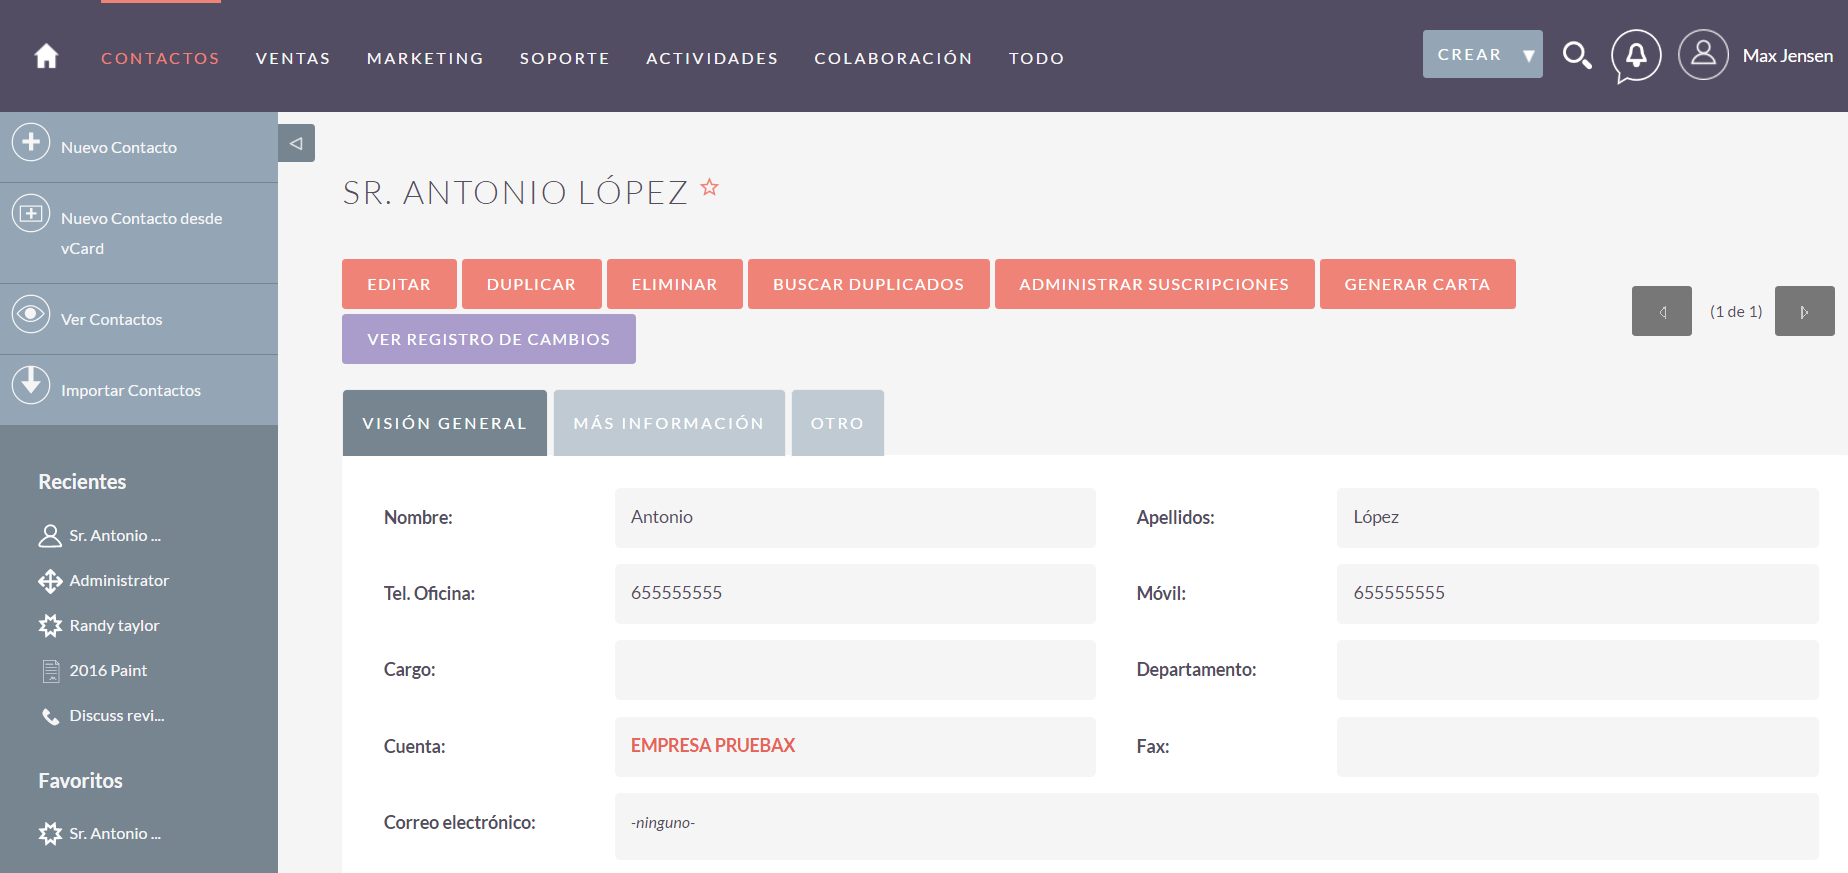Image resolution: width=1848 pixels, height=873 pixels.
Task: Click Nuevo Contacto desde vCard icon
Action: [x=31, y=213]
